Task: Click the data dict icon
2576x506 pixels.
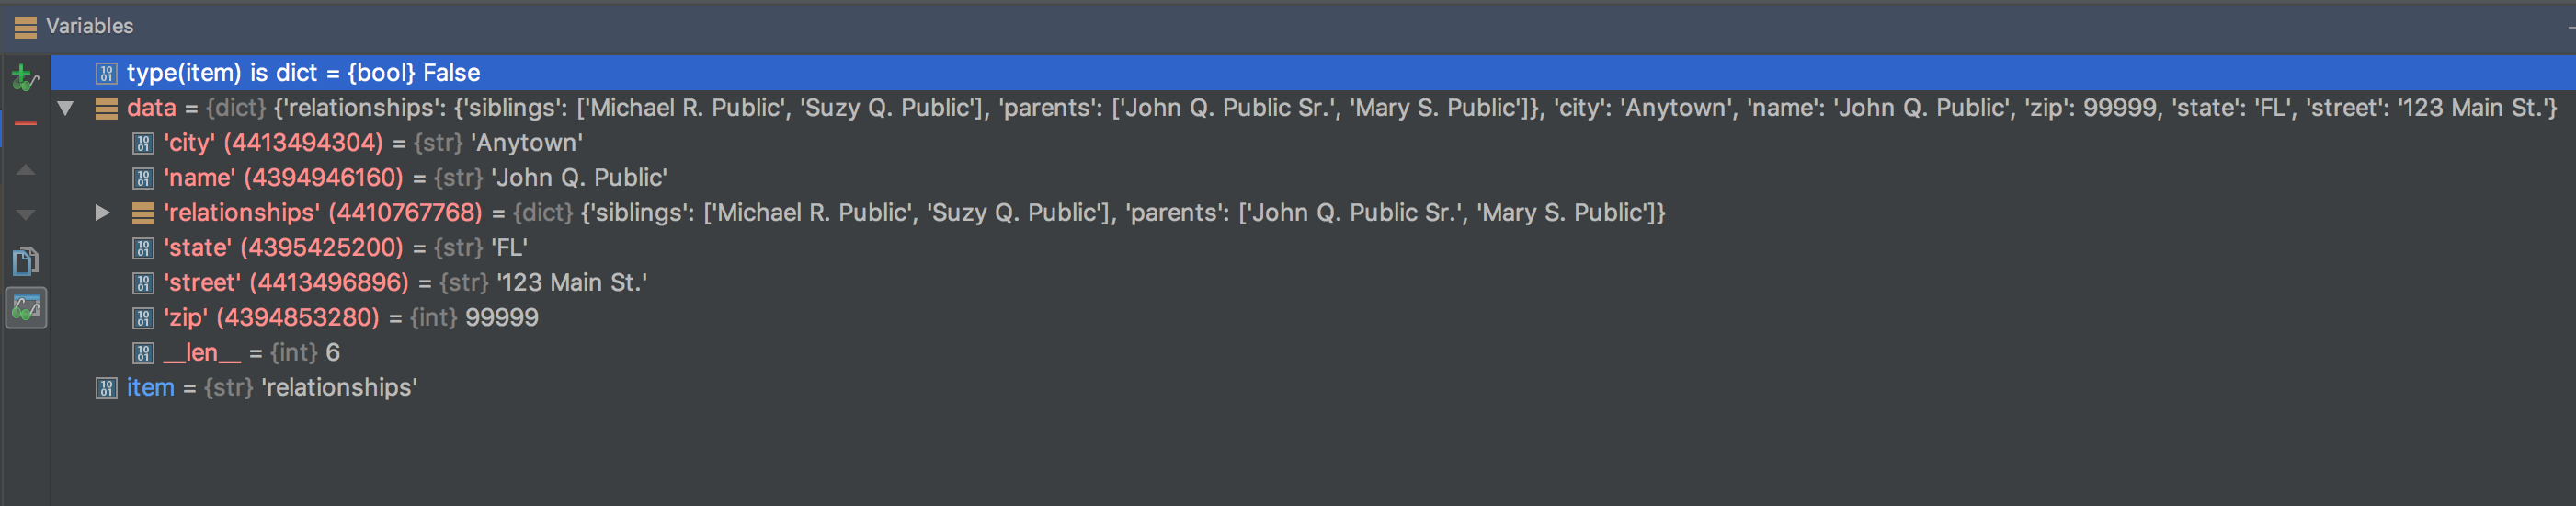Action: 106,108
